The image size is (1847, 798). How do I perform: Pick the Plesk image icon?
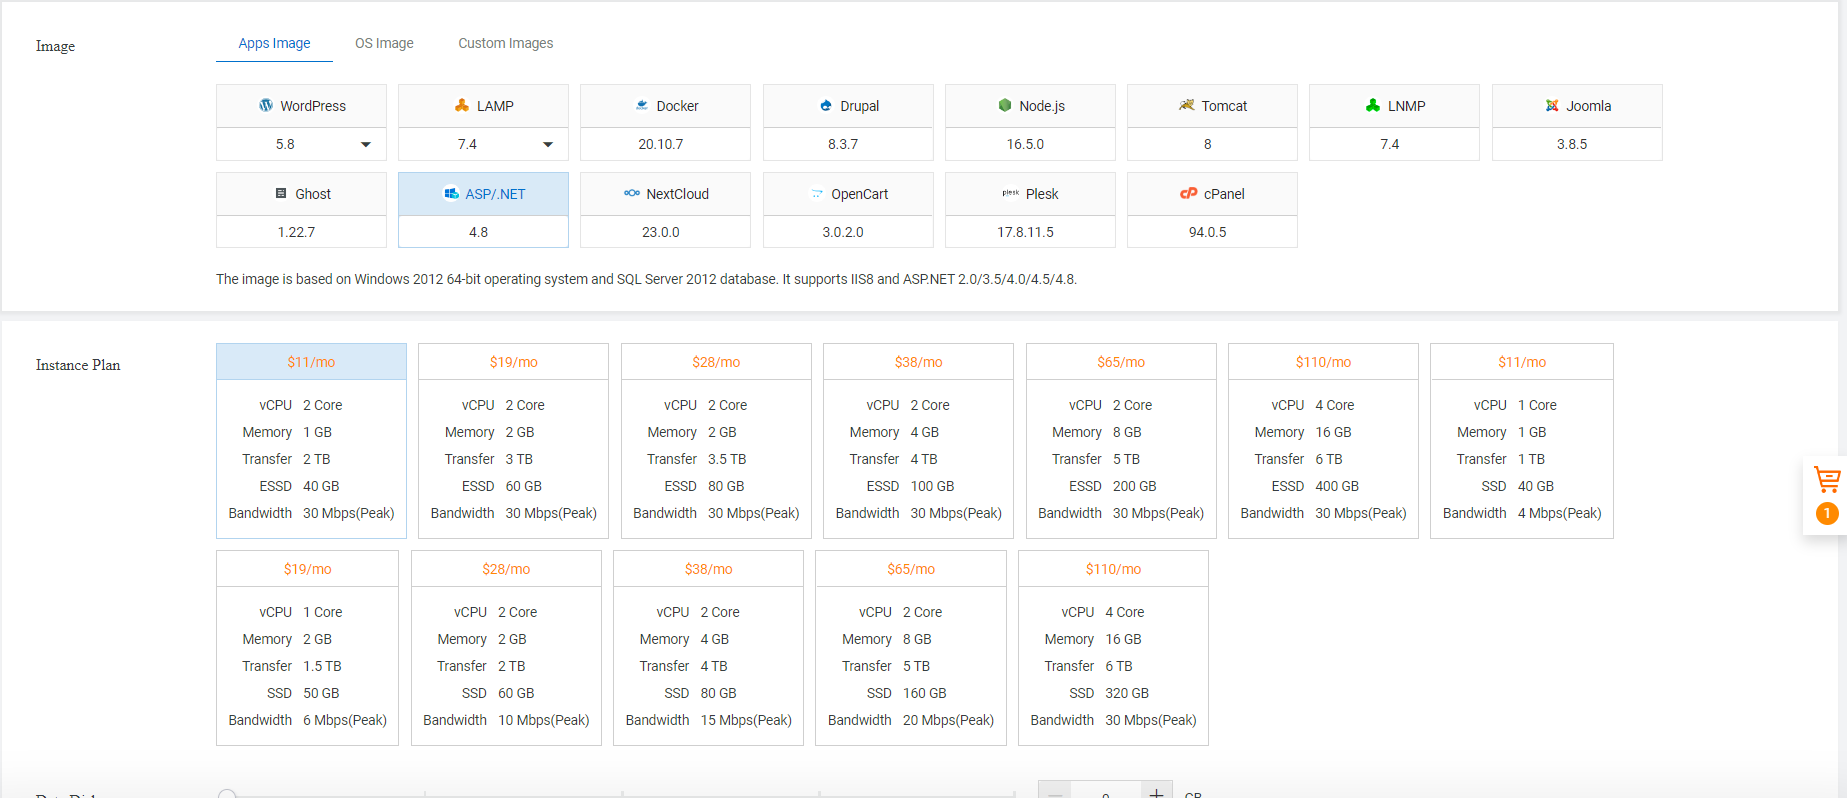1011,193
